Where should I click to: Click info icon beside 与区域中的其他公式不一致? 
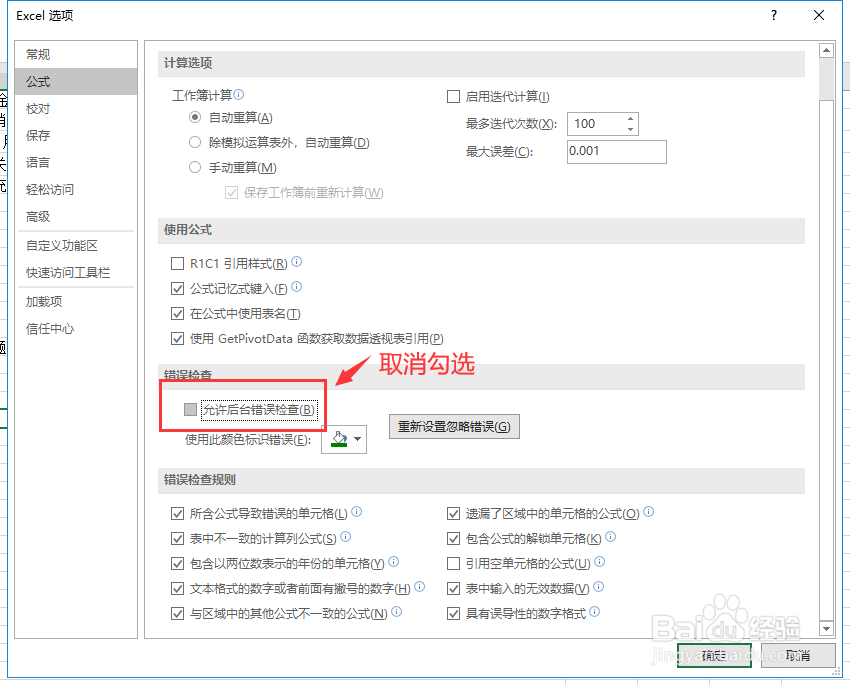pos(397,611)
